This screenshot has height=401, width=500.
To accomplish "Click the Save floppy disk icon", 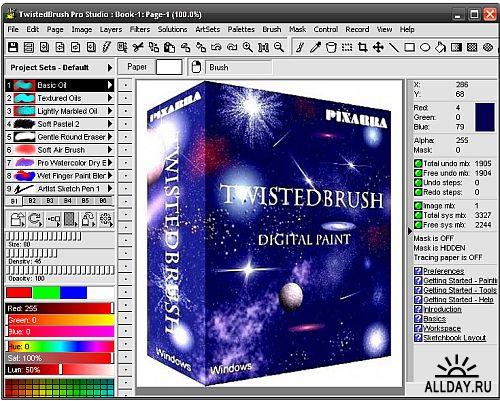I will pyautogui.click(x=13, y=47).
